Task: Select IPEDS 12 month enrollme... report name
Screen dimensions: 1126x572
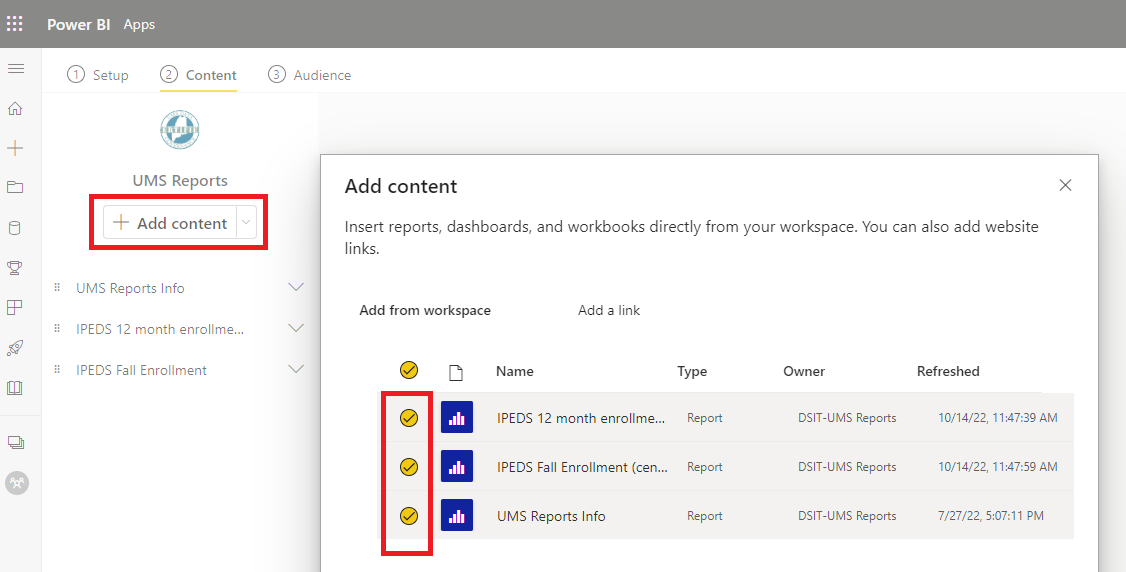Action: pyautogui.click(x=581, y=418)
